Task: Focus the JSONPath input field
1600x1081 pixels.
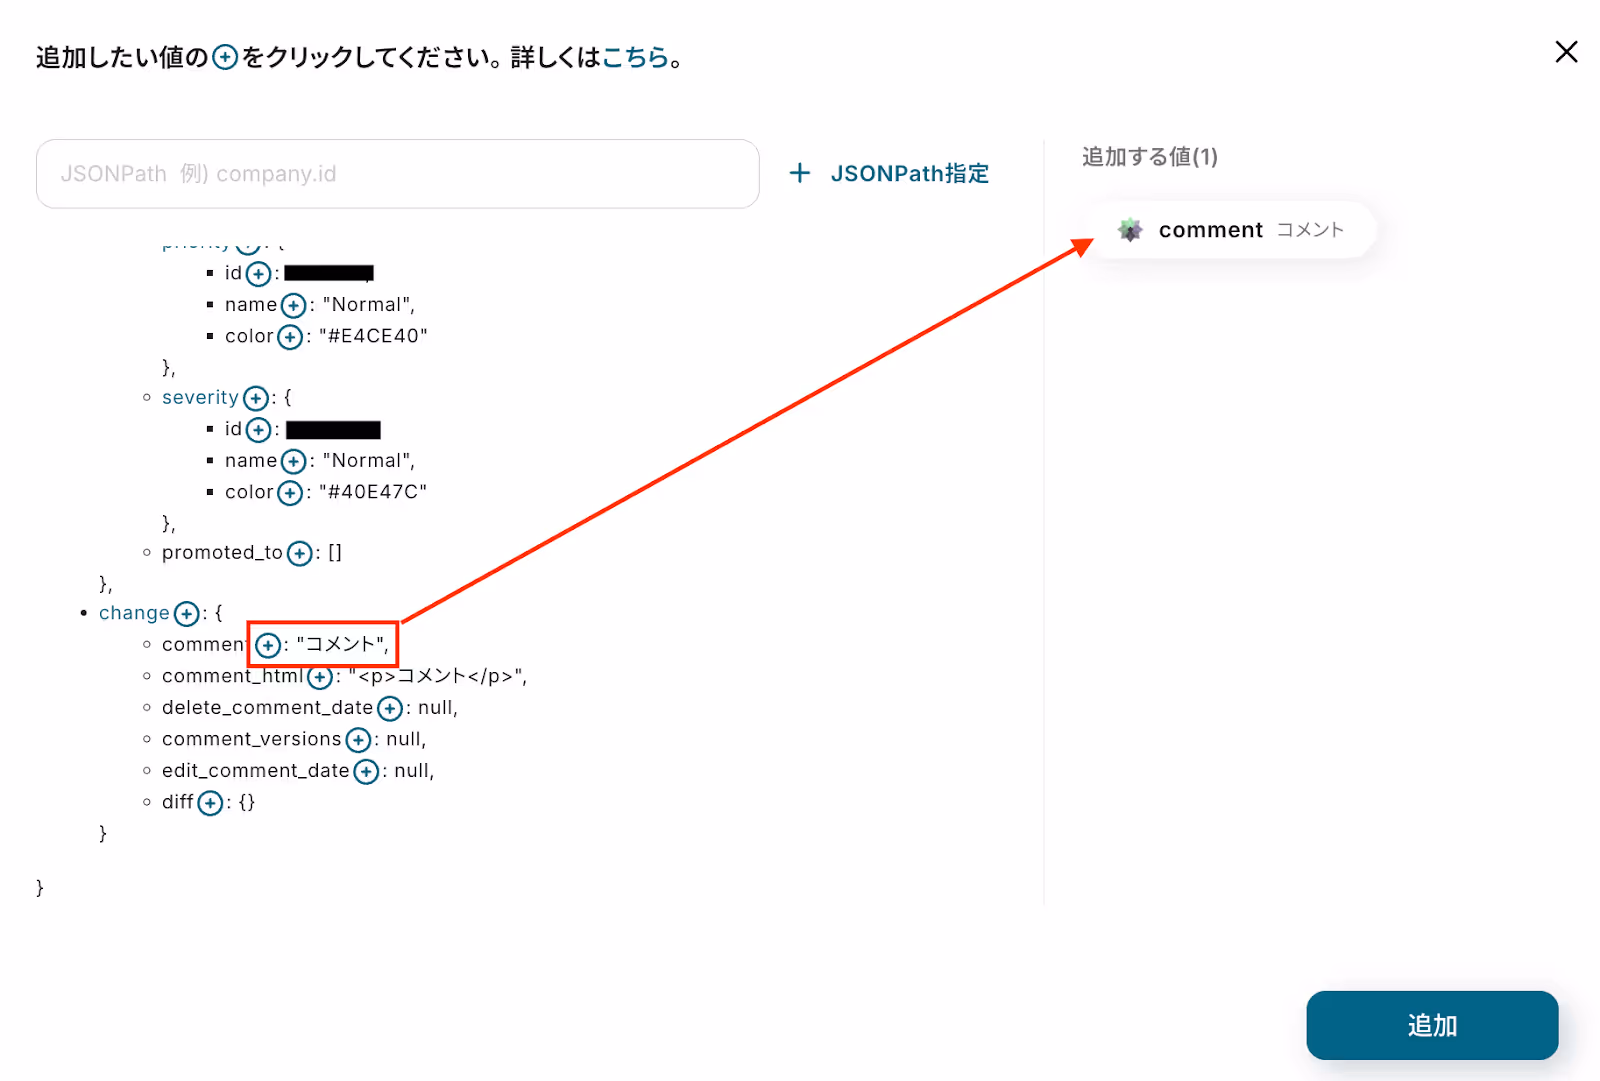Action: click(398, 174)
